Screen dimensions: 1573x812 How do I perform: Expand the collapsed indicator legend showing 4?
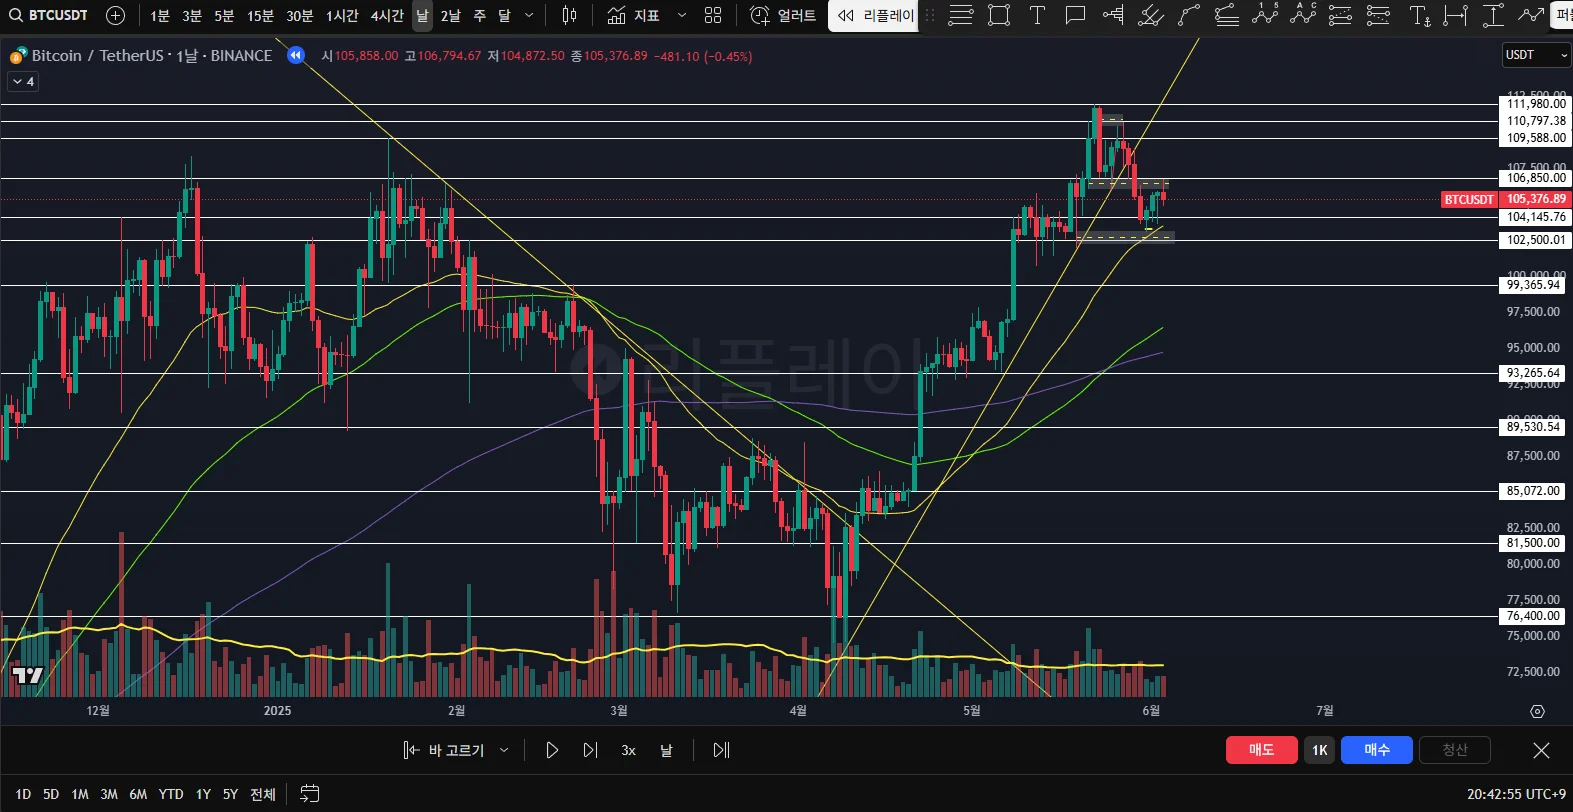pos(23,82)
